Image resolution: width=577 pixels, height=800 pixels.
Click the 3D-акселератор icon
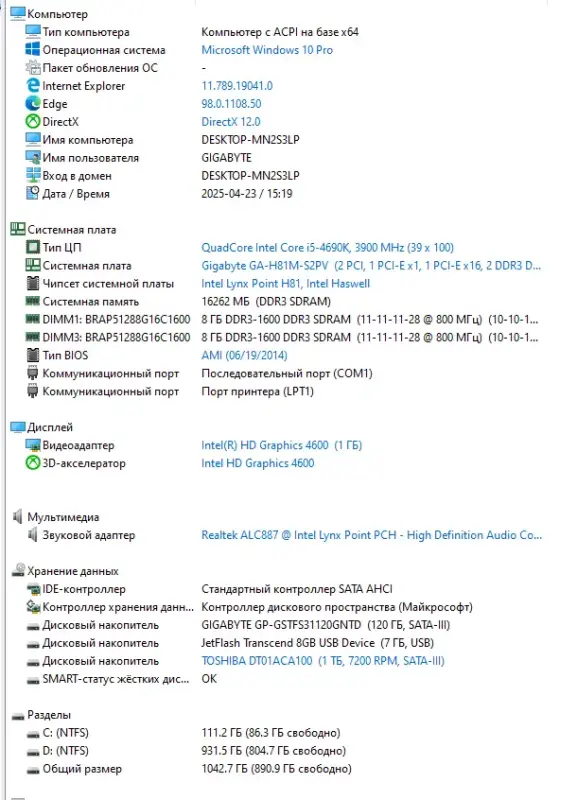tap(33, 463)
